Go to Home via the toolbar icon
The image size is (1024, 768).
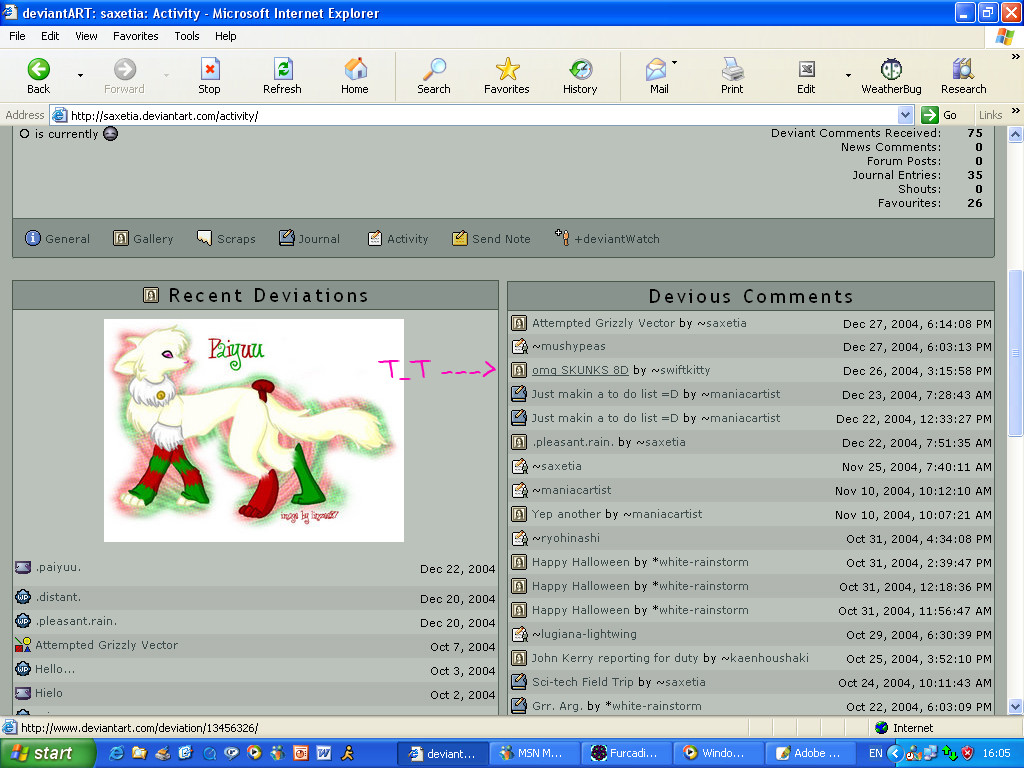click(x=355, y=69)
